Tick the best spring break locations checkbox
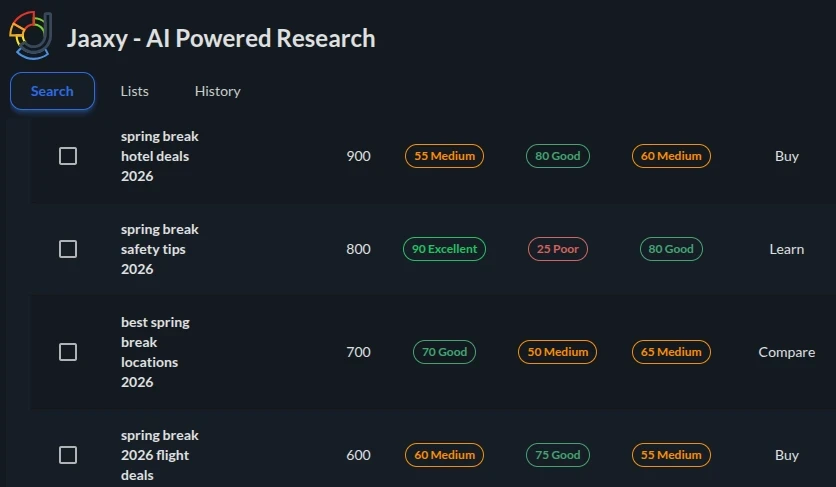 click(x=68, y=352)
